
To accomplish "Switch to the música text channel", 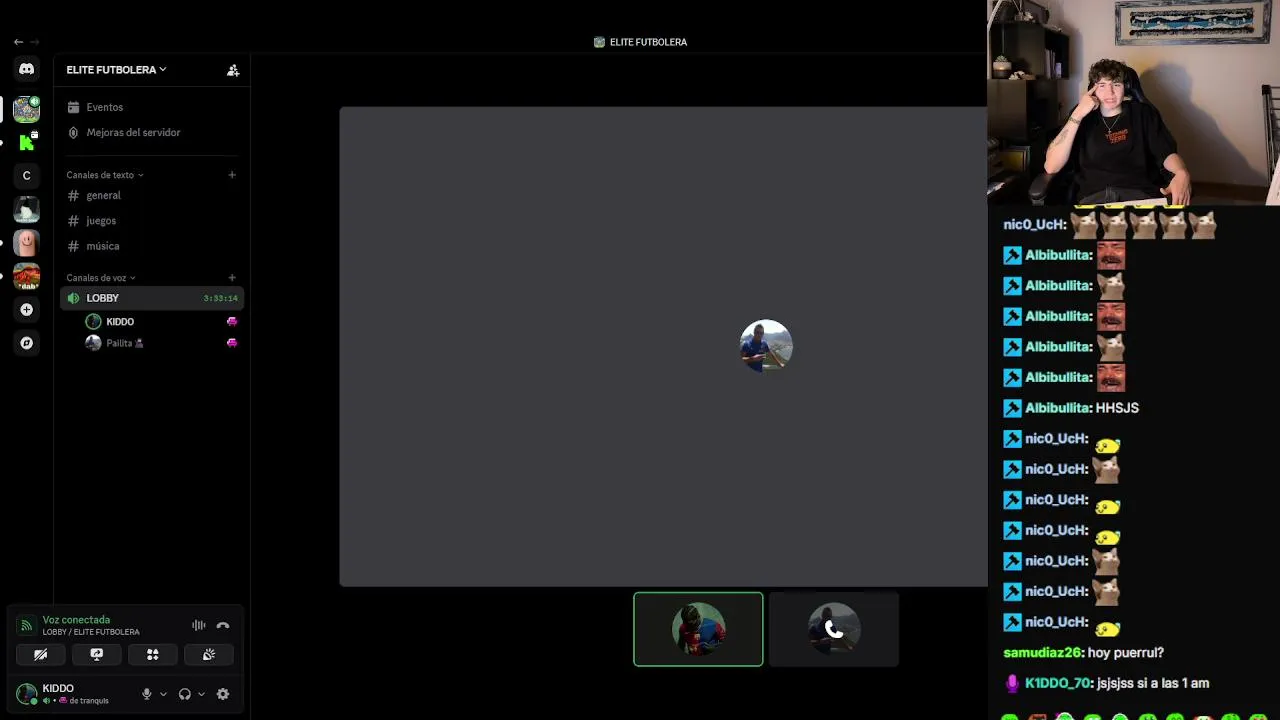I will point(151,246).
